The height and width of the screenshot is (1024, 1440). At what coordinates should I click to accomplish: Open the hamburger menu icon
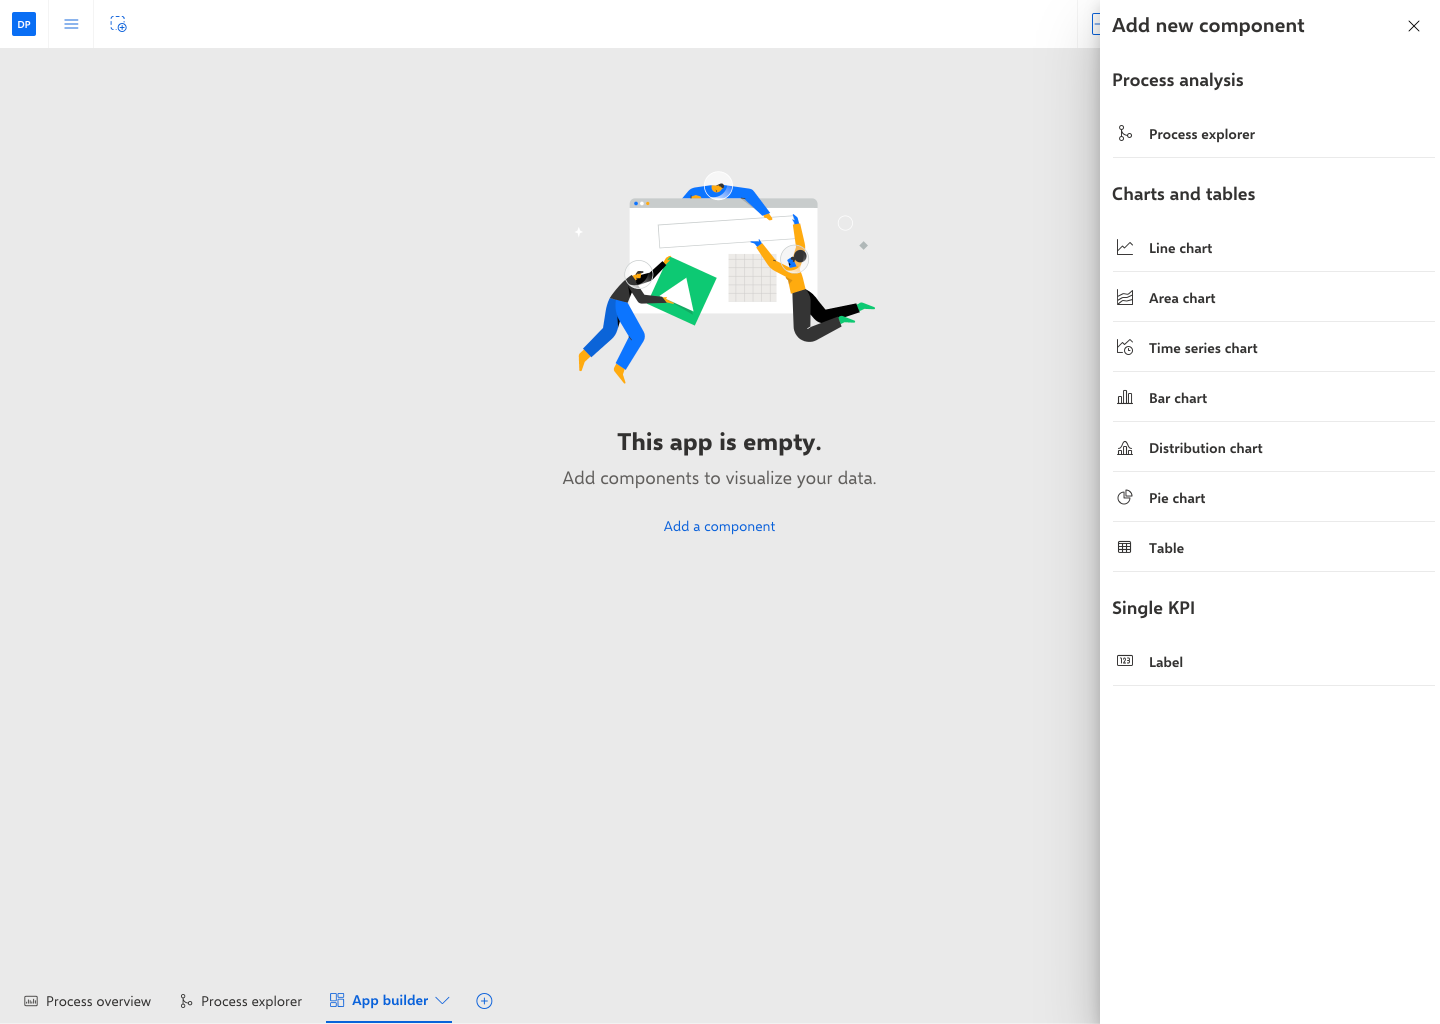point(71,24)
